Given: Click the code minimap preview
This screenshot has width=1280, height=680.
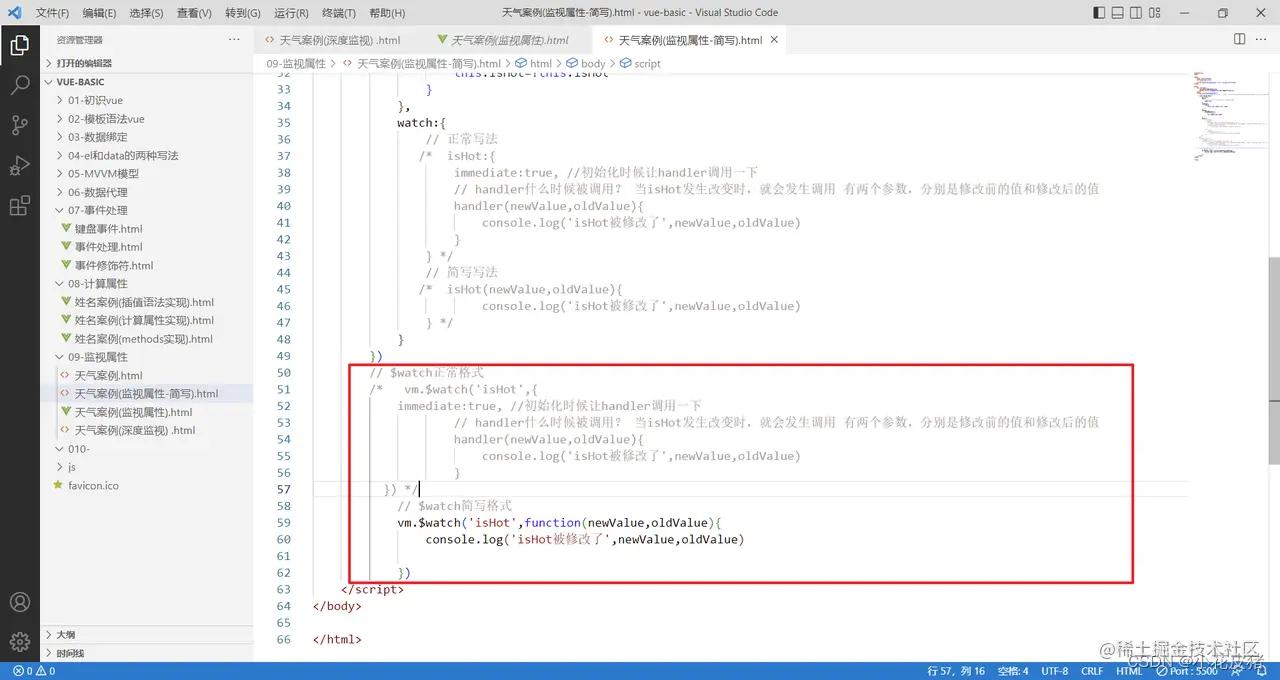Looking at the screenshot, I should [1229, 115].
